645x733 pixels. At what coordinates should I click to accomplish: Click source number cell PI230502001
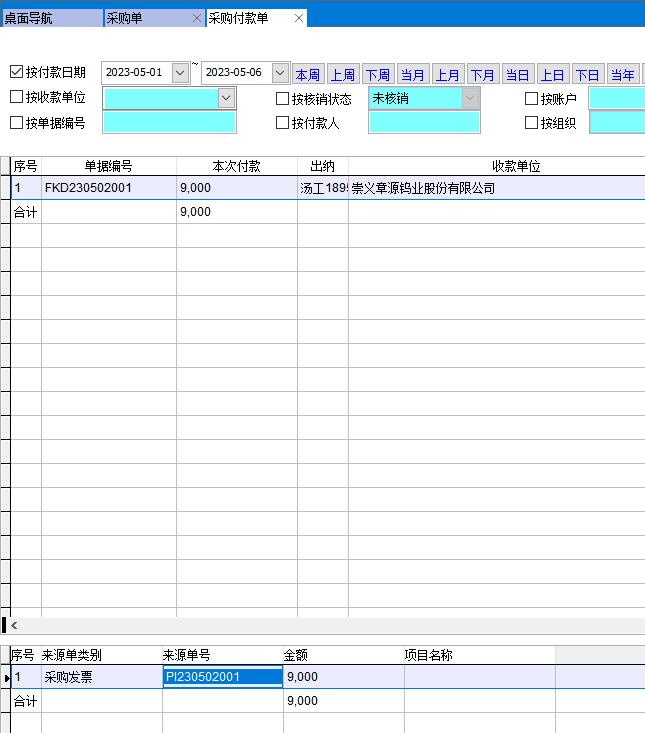[222, 677]
